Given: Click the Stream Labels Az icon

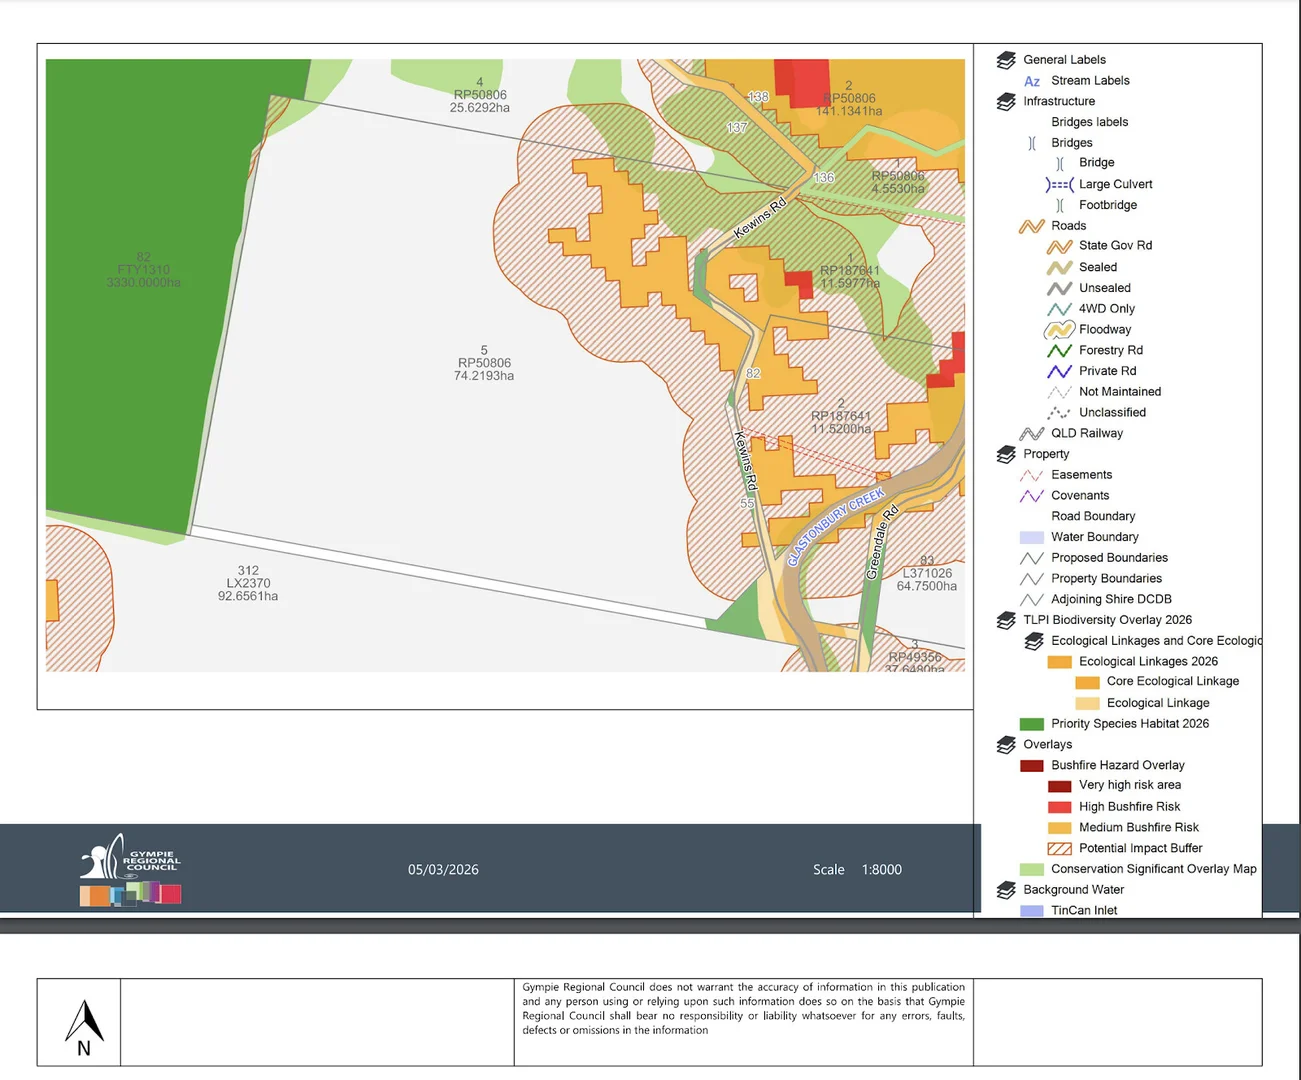Looking at the screenshot, I should pyautogui.click(x=1032, y=82).
